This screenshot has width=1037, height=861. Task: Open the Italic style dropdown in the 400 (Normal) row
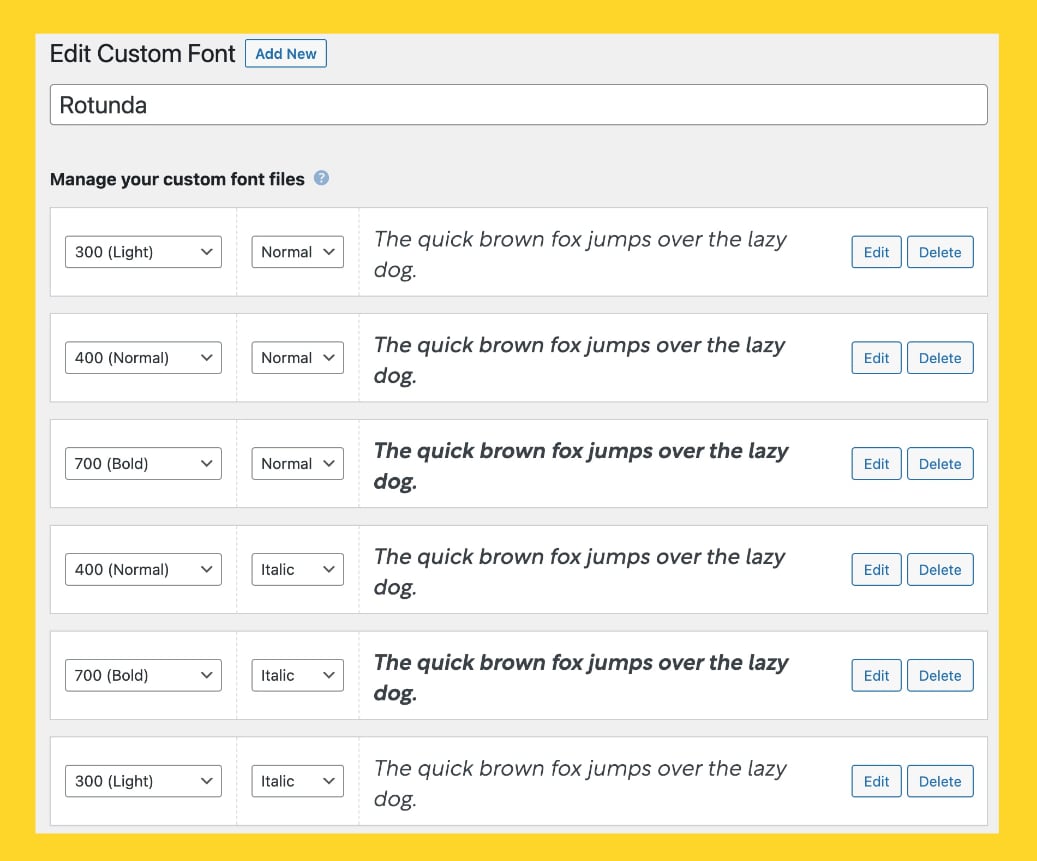click(x=298, y=569)
